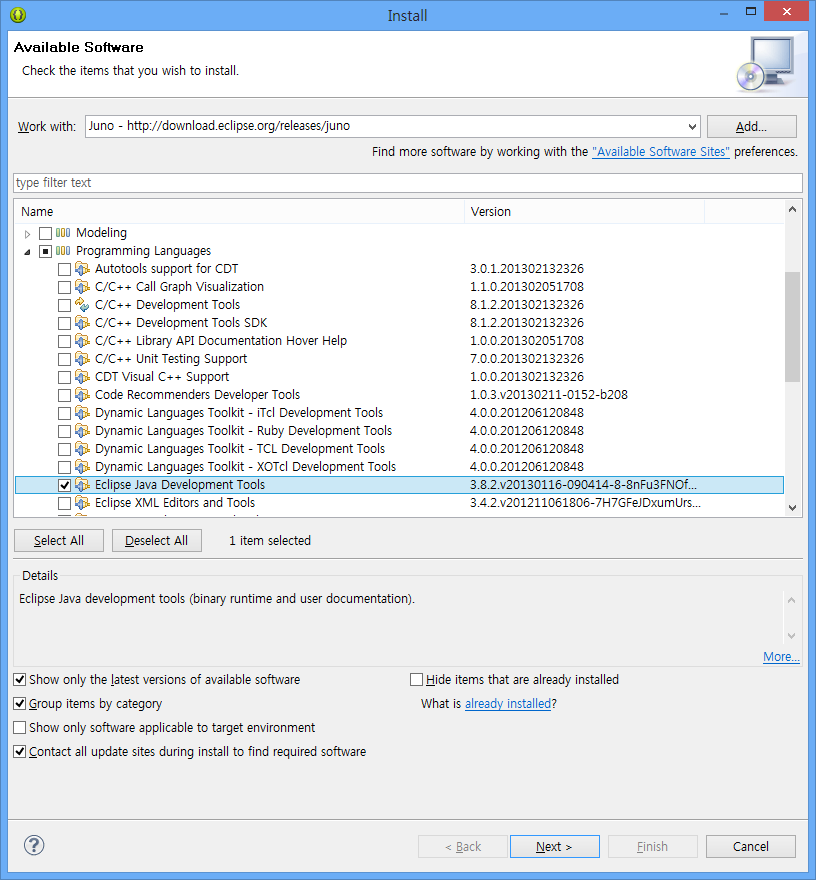The width and height of the screenshot is (816, 880).
Task: Enable Show only software applicable to target environment
Action: coord(20,728)
